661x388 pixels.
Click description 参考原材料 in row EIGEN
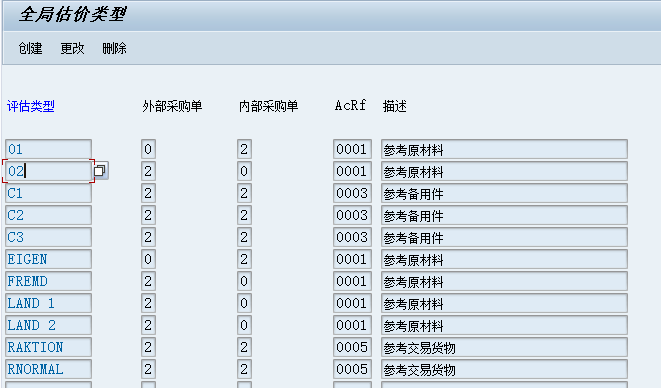(504, 259)
